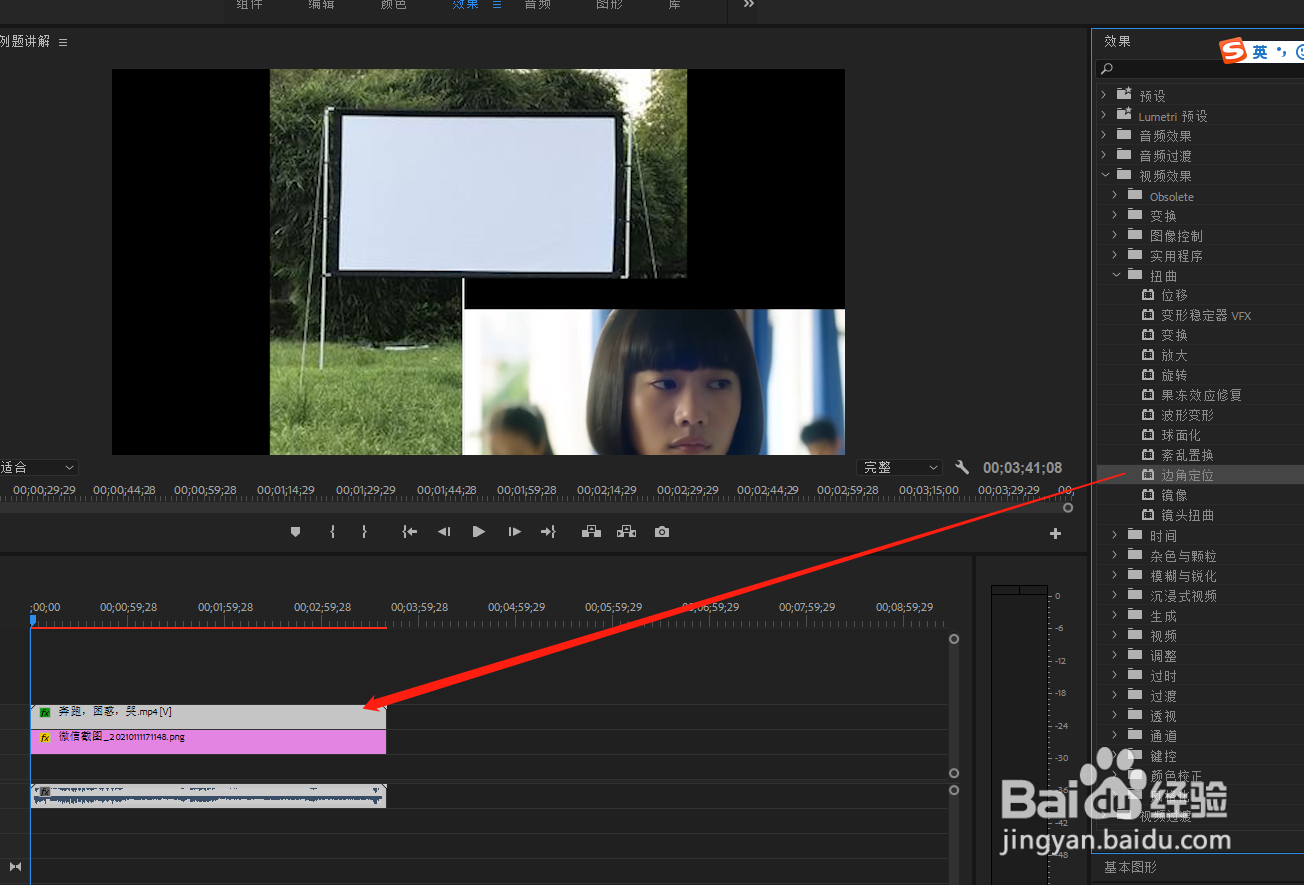This screenshot has width=1304, height=885.
Task: Collapse the 扭曲 distort folder
Action: pyautogui.click(x=1115, y=275)
